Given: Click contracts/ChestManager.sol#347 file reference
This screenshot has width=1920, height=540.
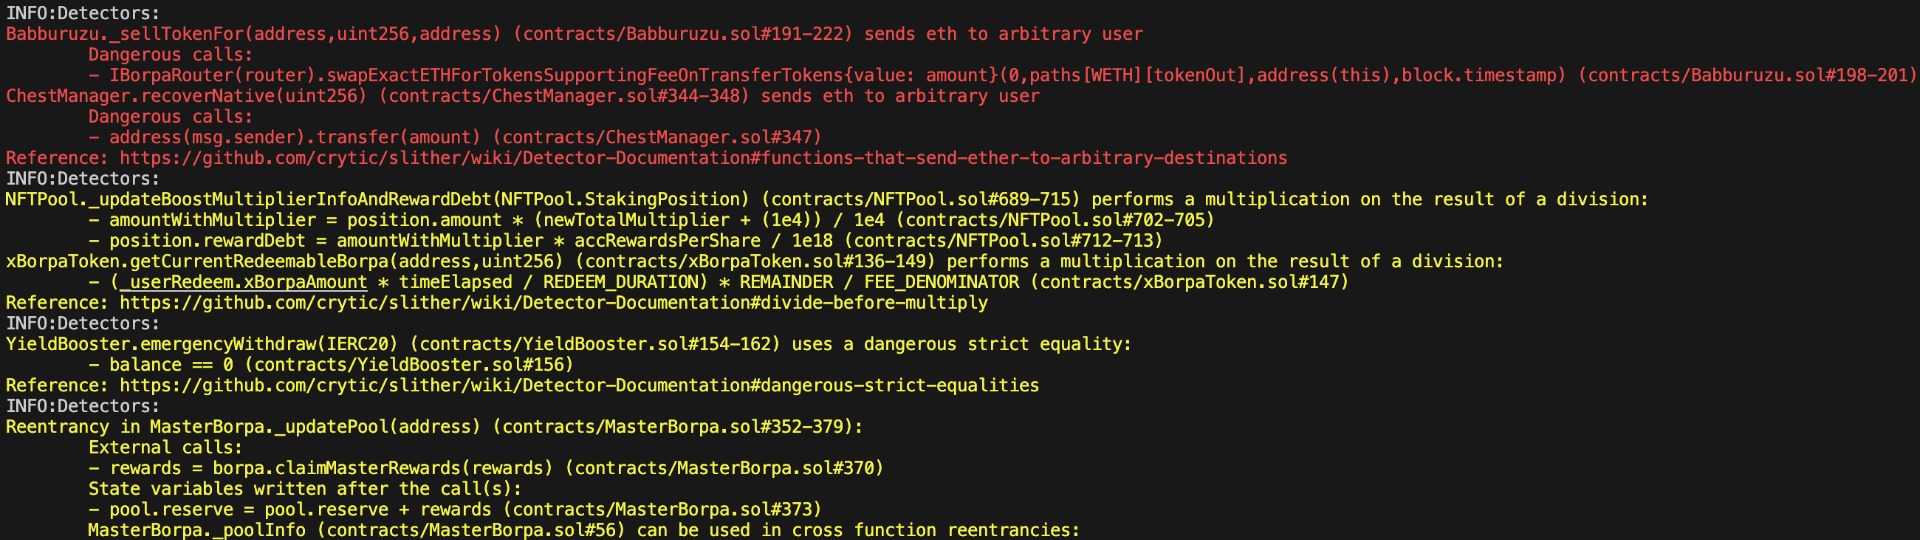Looking at the screenshot, I should pyautogui.click(x=656, y=137).
